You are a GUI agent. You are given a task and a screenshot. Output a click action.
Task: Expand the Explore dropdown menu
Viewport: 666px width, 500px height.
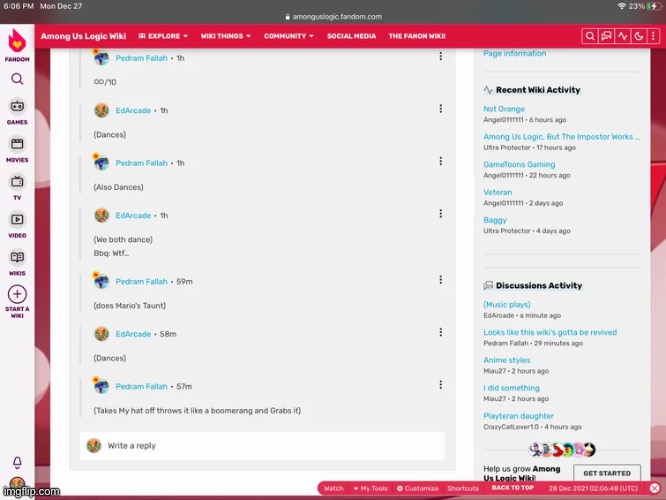(163, 36)
